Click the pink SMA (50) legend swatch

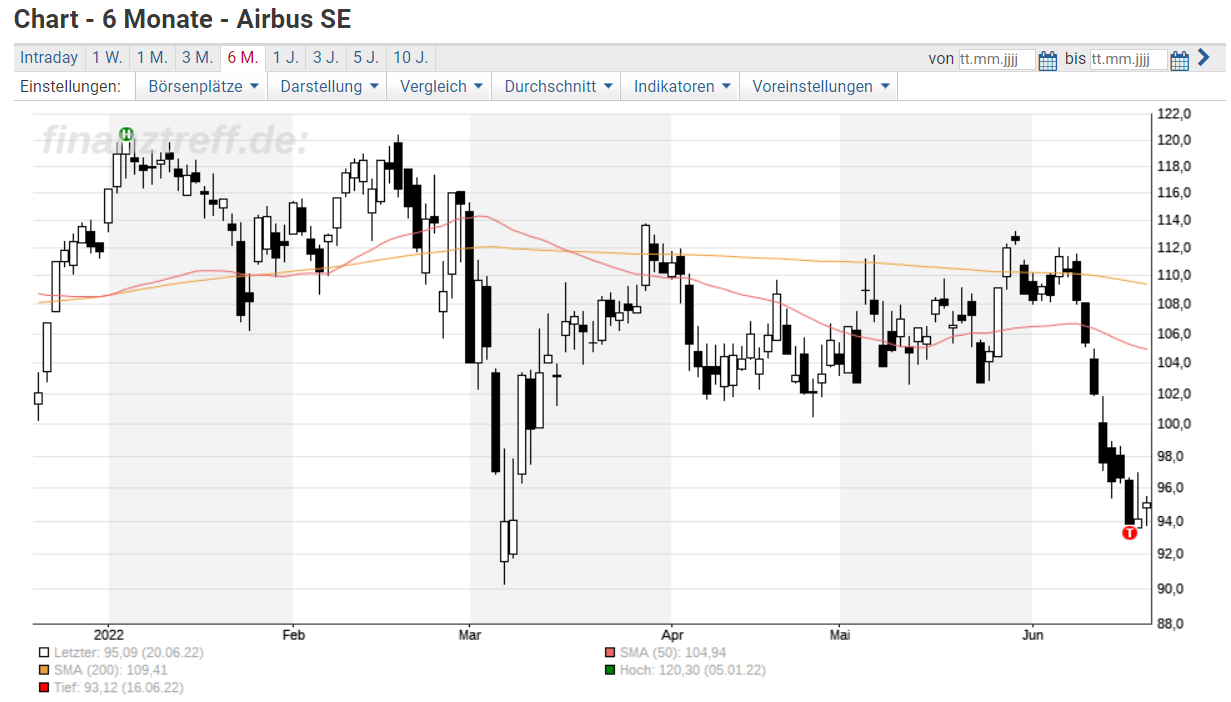pos(610,653)
